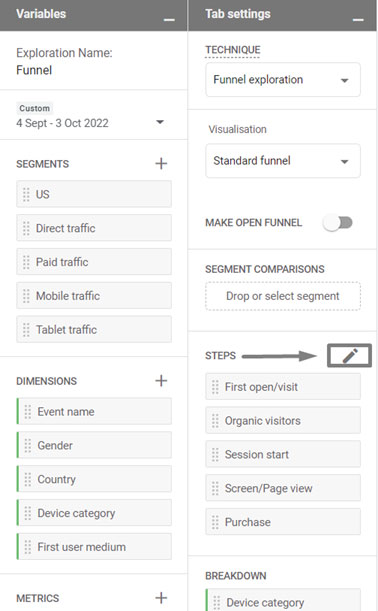This screenshot has width=378, height=611.
Task: Grab the drag handle of US segment
Action: pyautogui.click(x=26, y=194)
